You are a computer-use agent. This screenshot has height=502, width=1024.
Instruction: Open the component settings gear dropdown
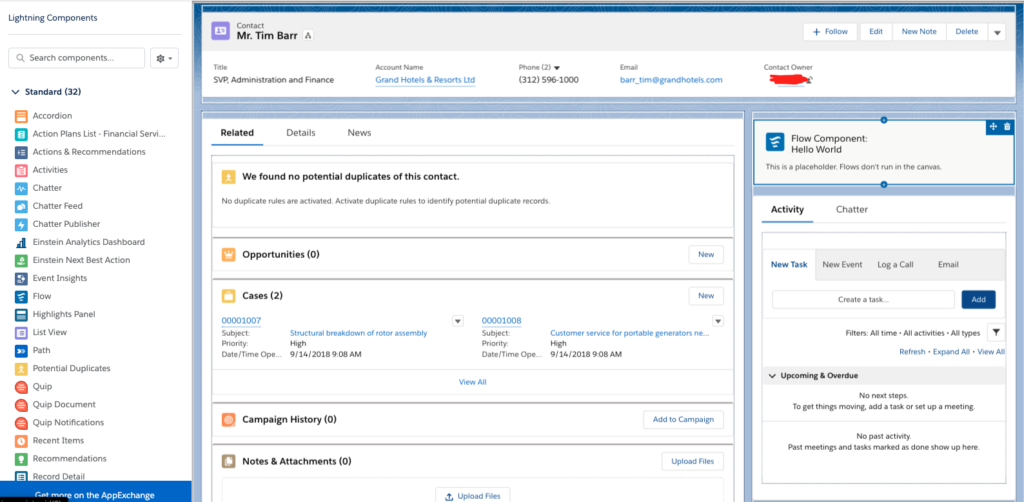click(x=165, y=58)
